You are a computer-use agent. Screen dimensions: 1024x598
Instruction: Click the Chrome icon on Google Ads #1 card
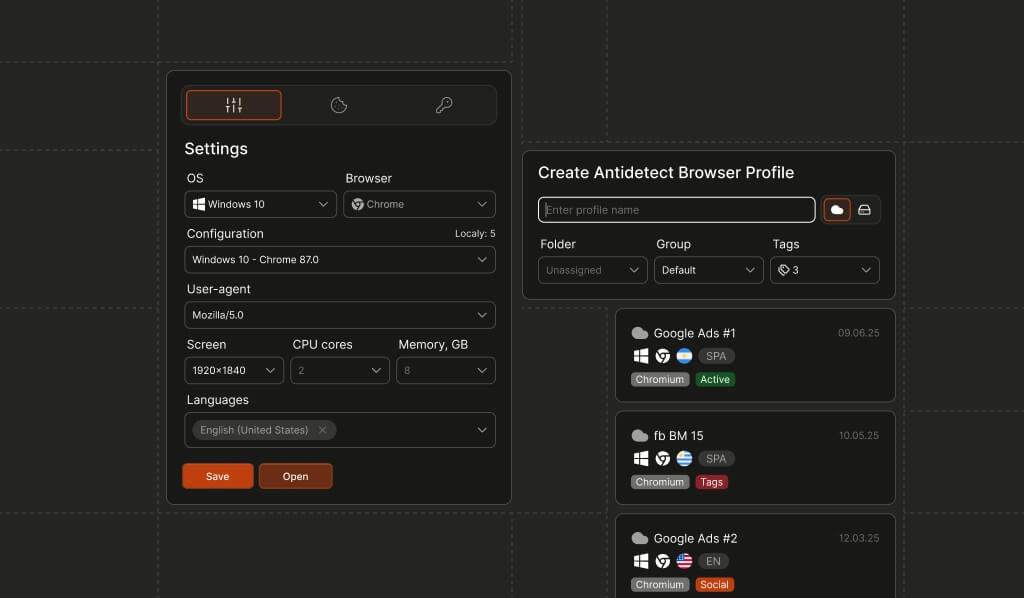(661, 356)
